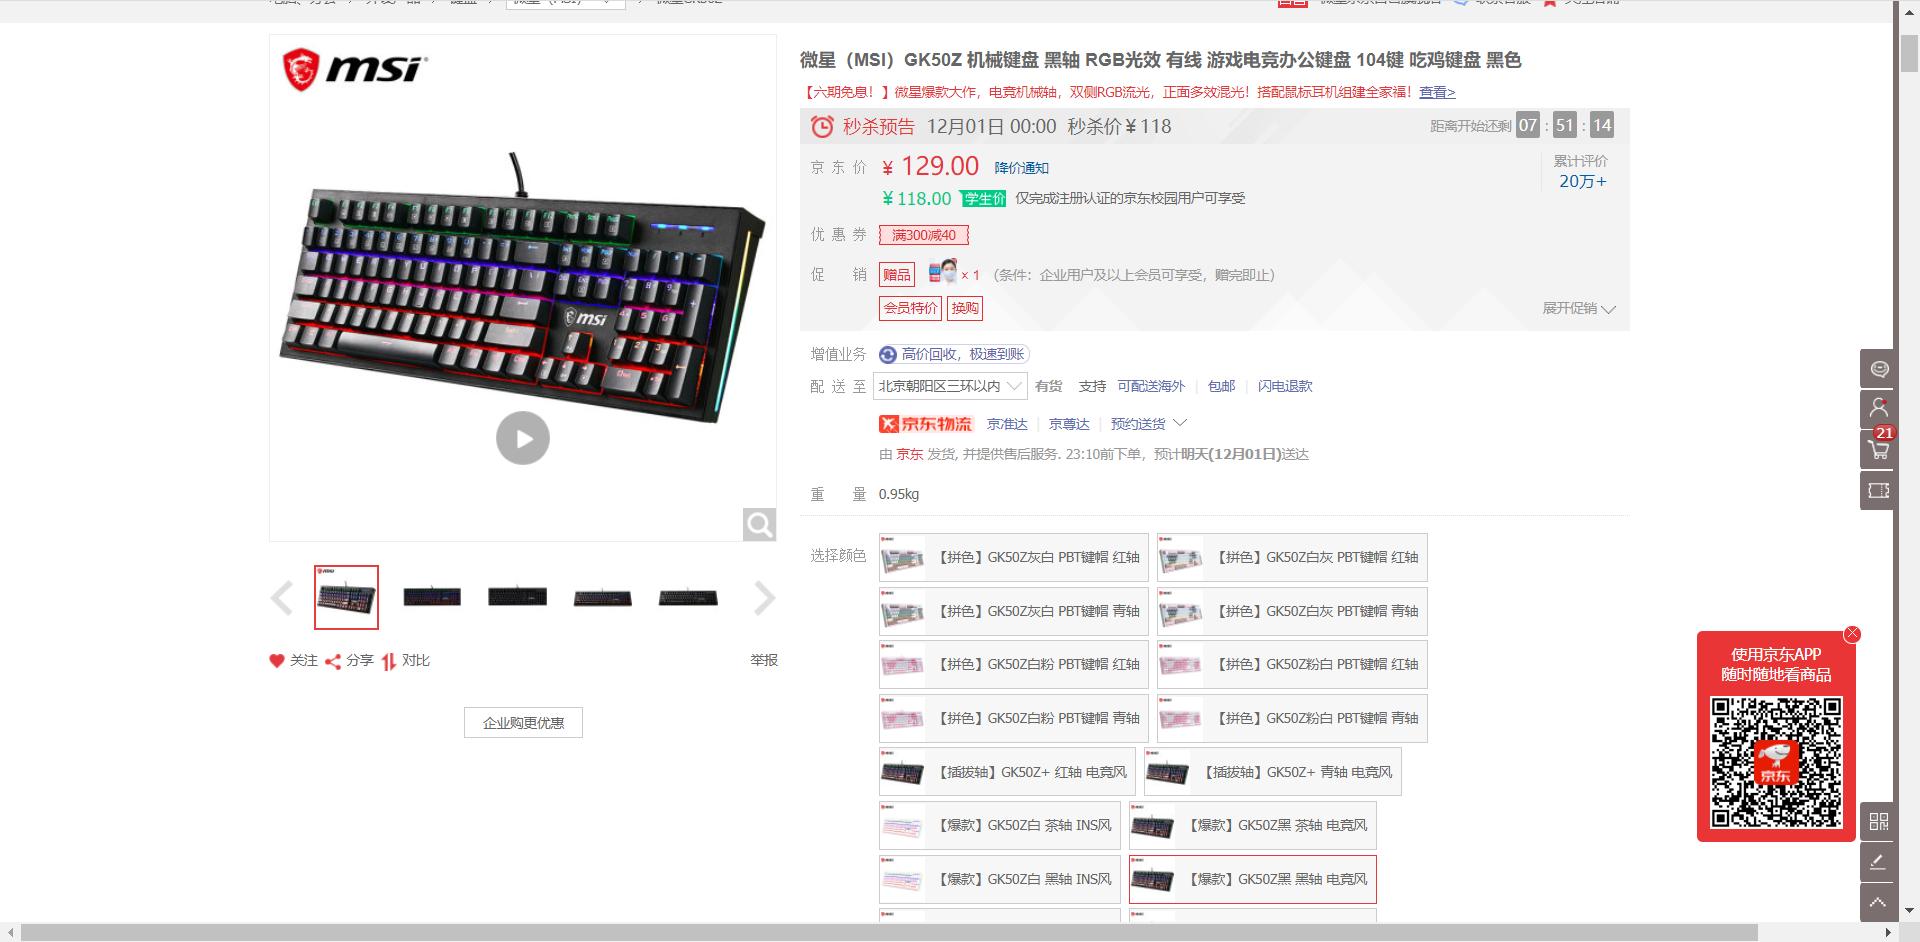Play the product video
The image size is (1920, 942).
click(523, 438)
